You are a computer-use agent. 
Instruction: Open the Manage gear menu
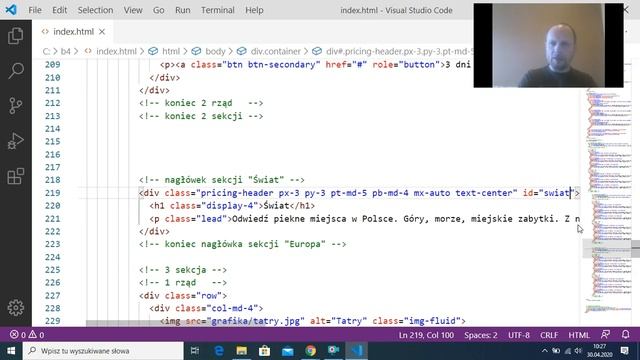[16, 308]
